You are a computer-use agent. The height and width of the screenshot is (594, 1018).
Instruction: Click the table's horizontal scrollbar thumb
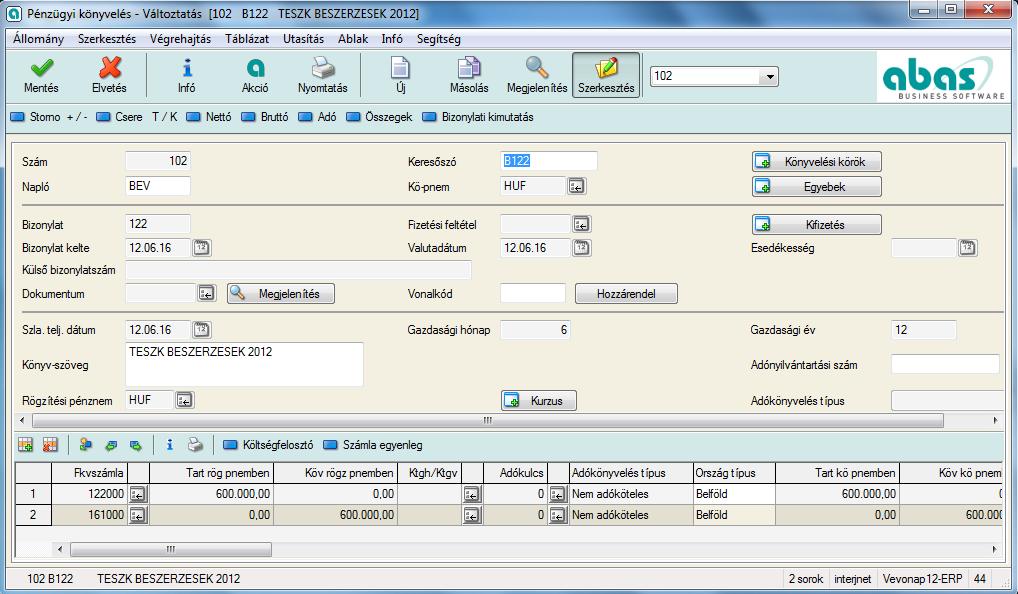point(171,549)
